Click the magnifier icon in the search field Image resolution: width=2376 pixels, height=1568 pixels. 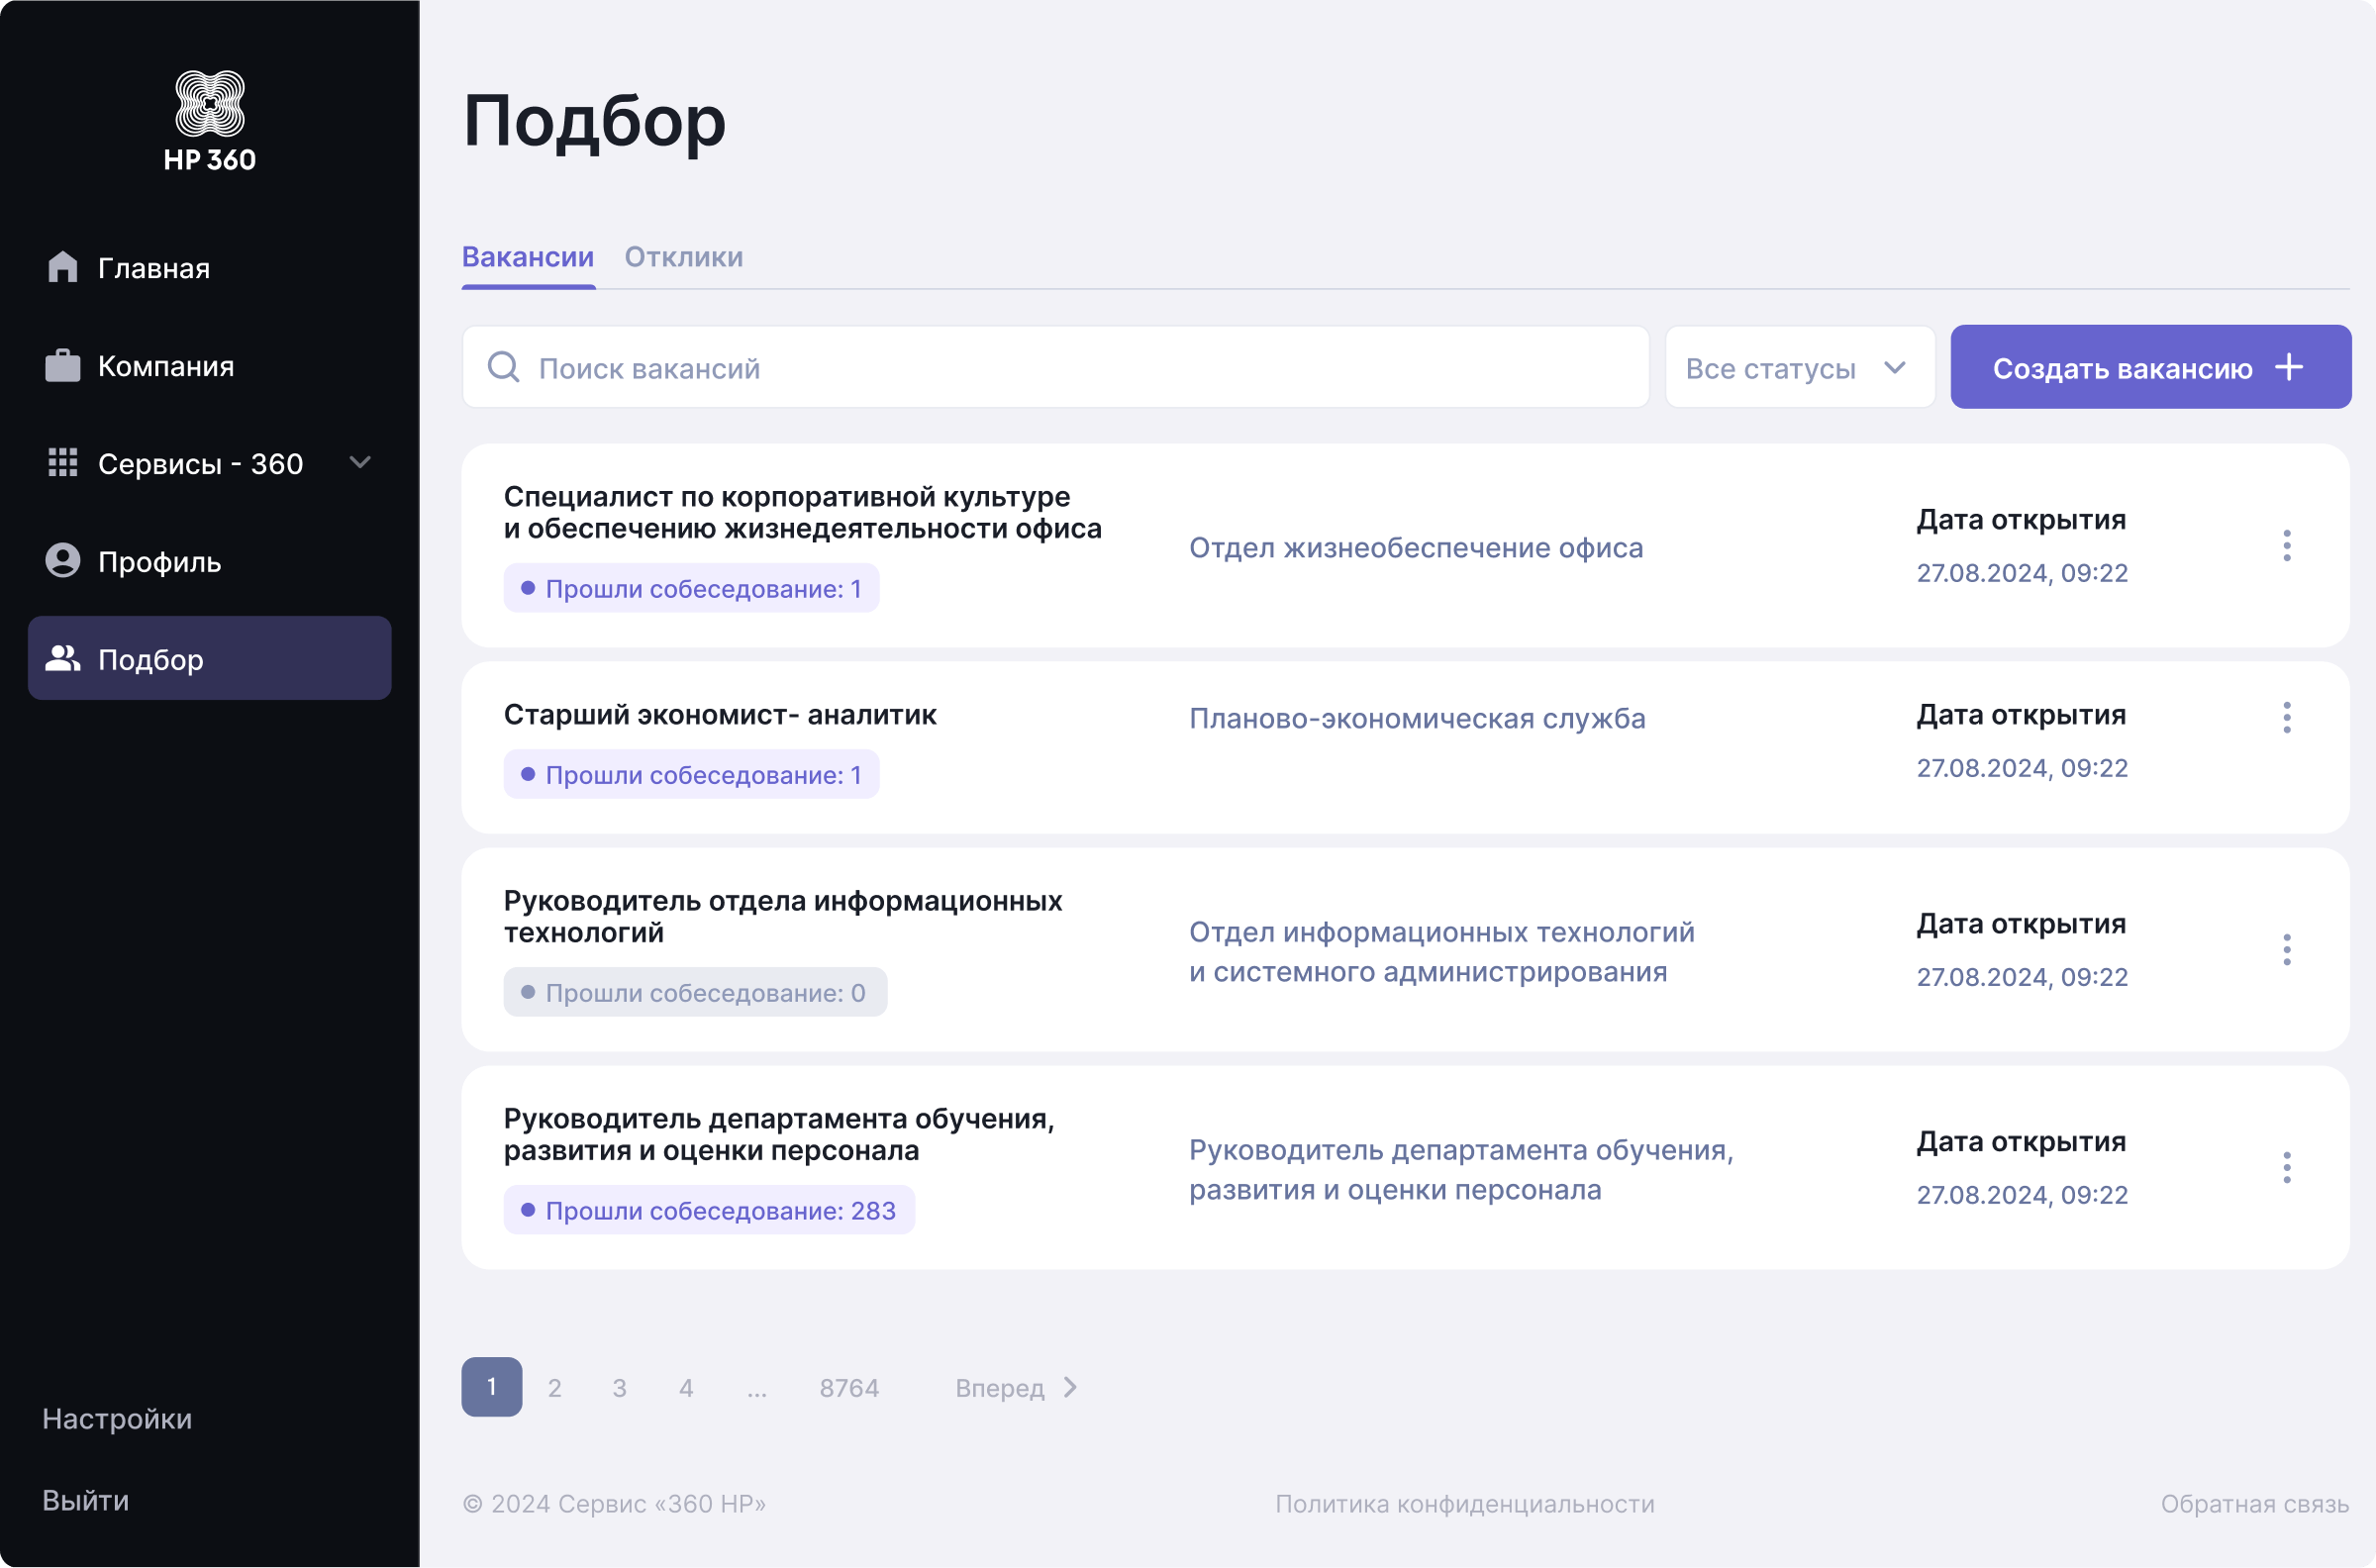pos(503,367)
